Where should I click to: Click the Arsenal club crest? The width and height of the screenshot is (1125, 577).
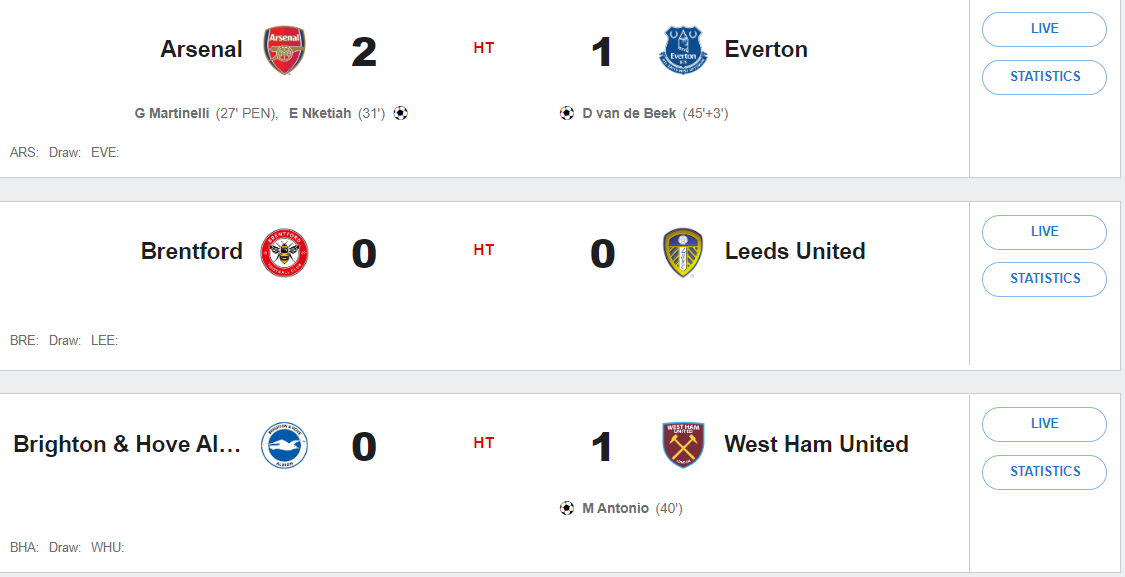tap(284, 50)
